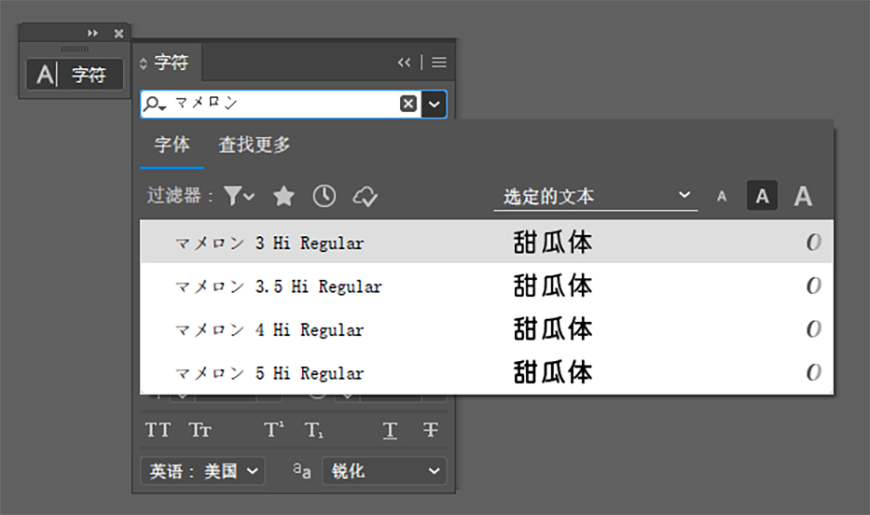
Task: Click OpenType icon in マメロン 5 Hi row
Action: click(x=813, y=372)
